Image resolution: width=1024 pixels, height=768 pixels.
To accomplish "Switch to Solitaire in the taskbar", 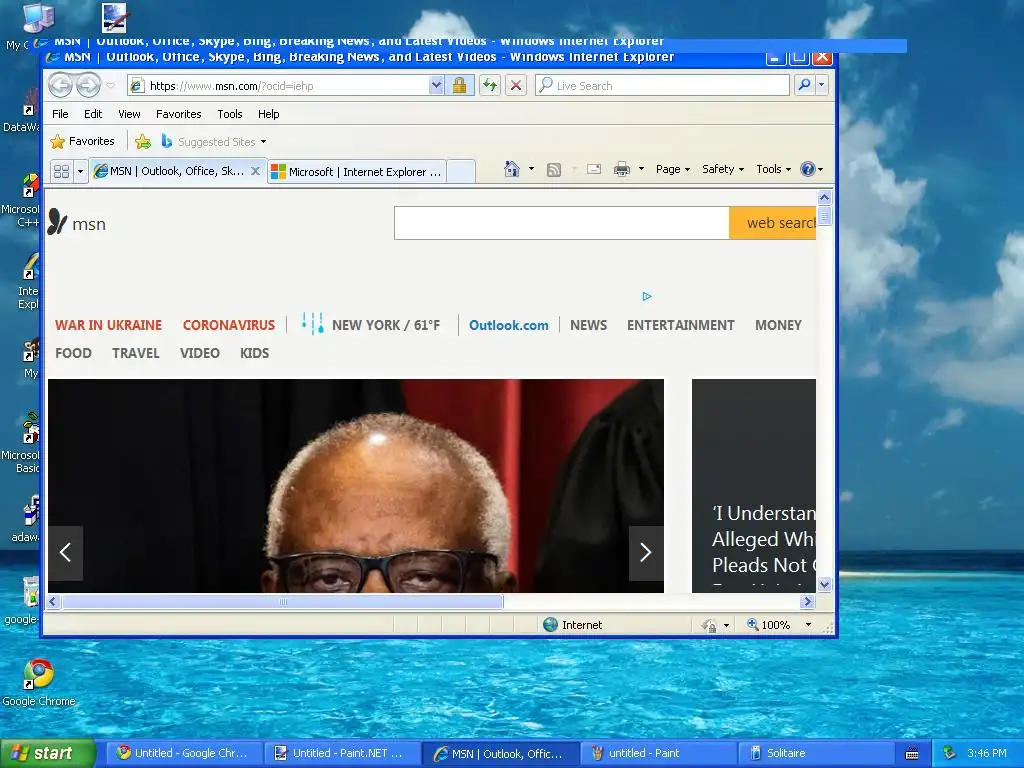I will click(x=816, y=753).
